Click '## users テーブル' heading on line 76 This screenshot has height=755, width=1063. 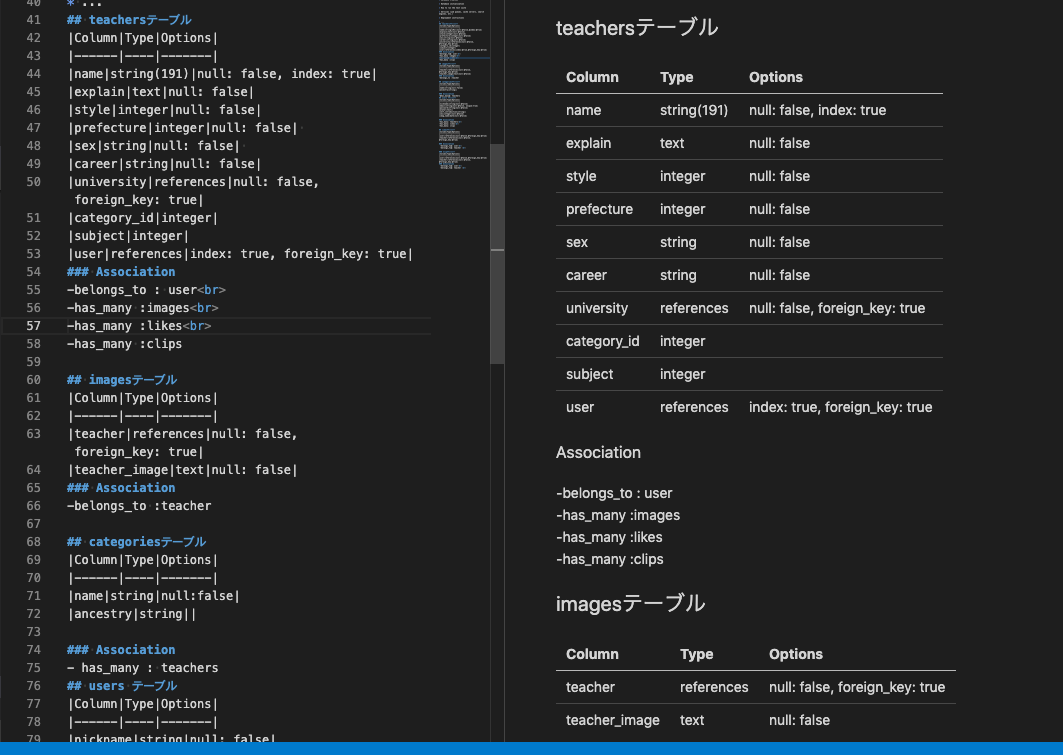click(x=122, y=686)
